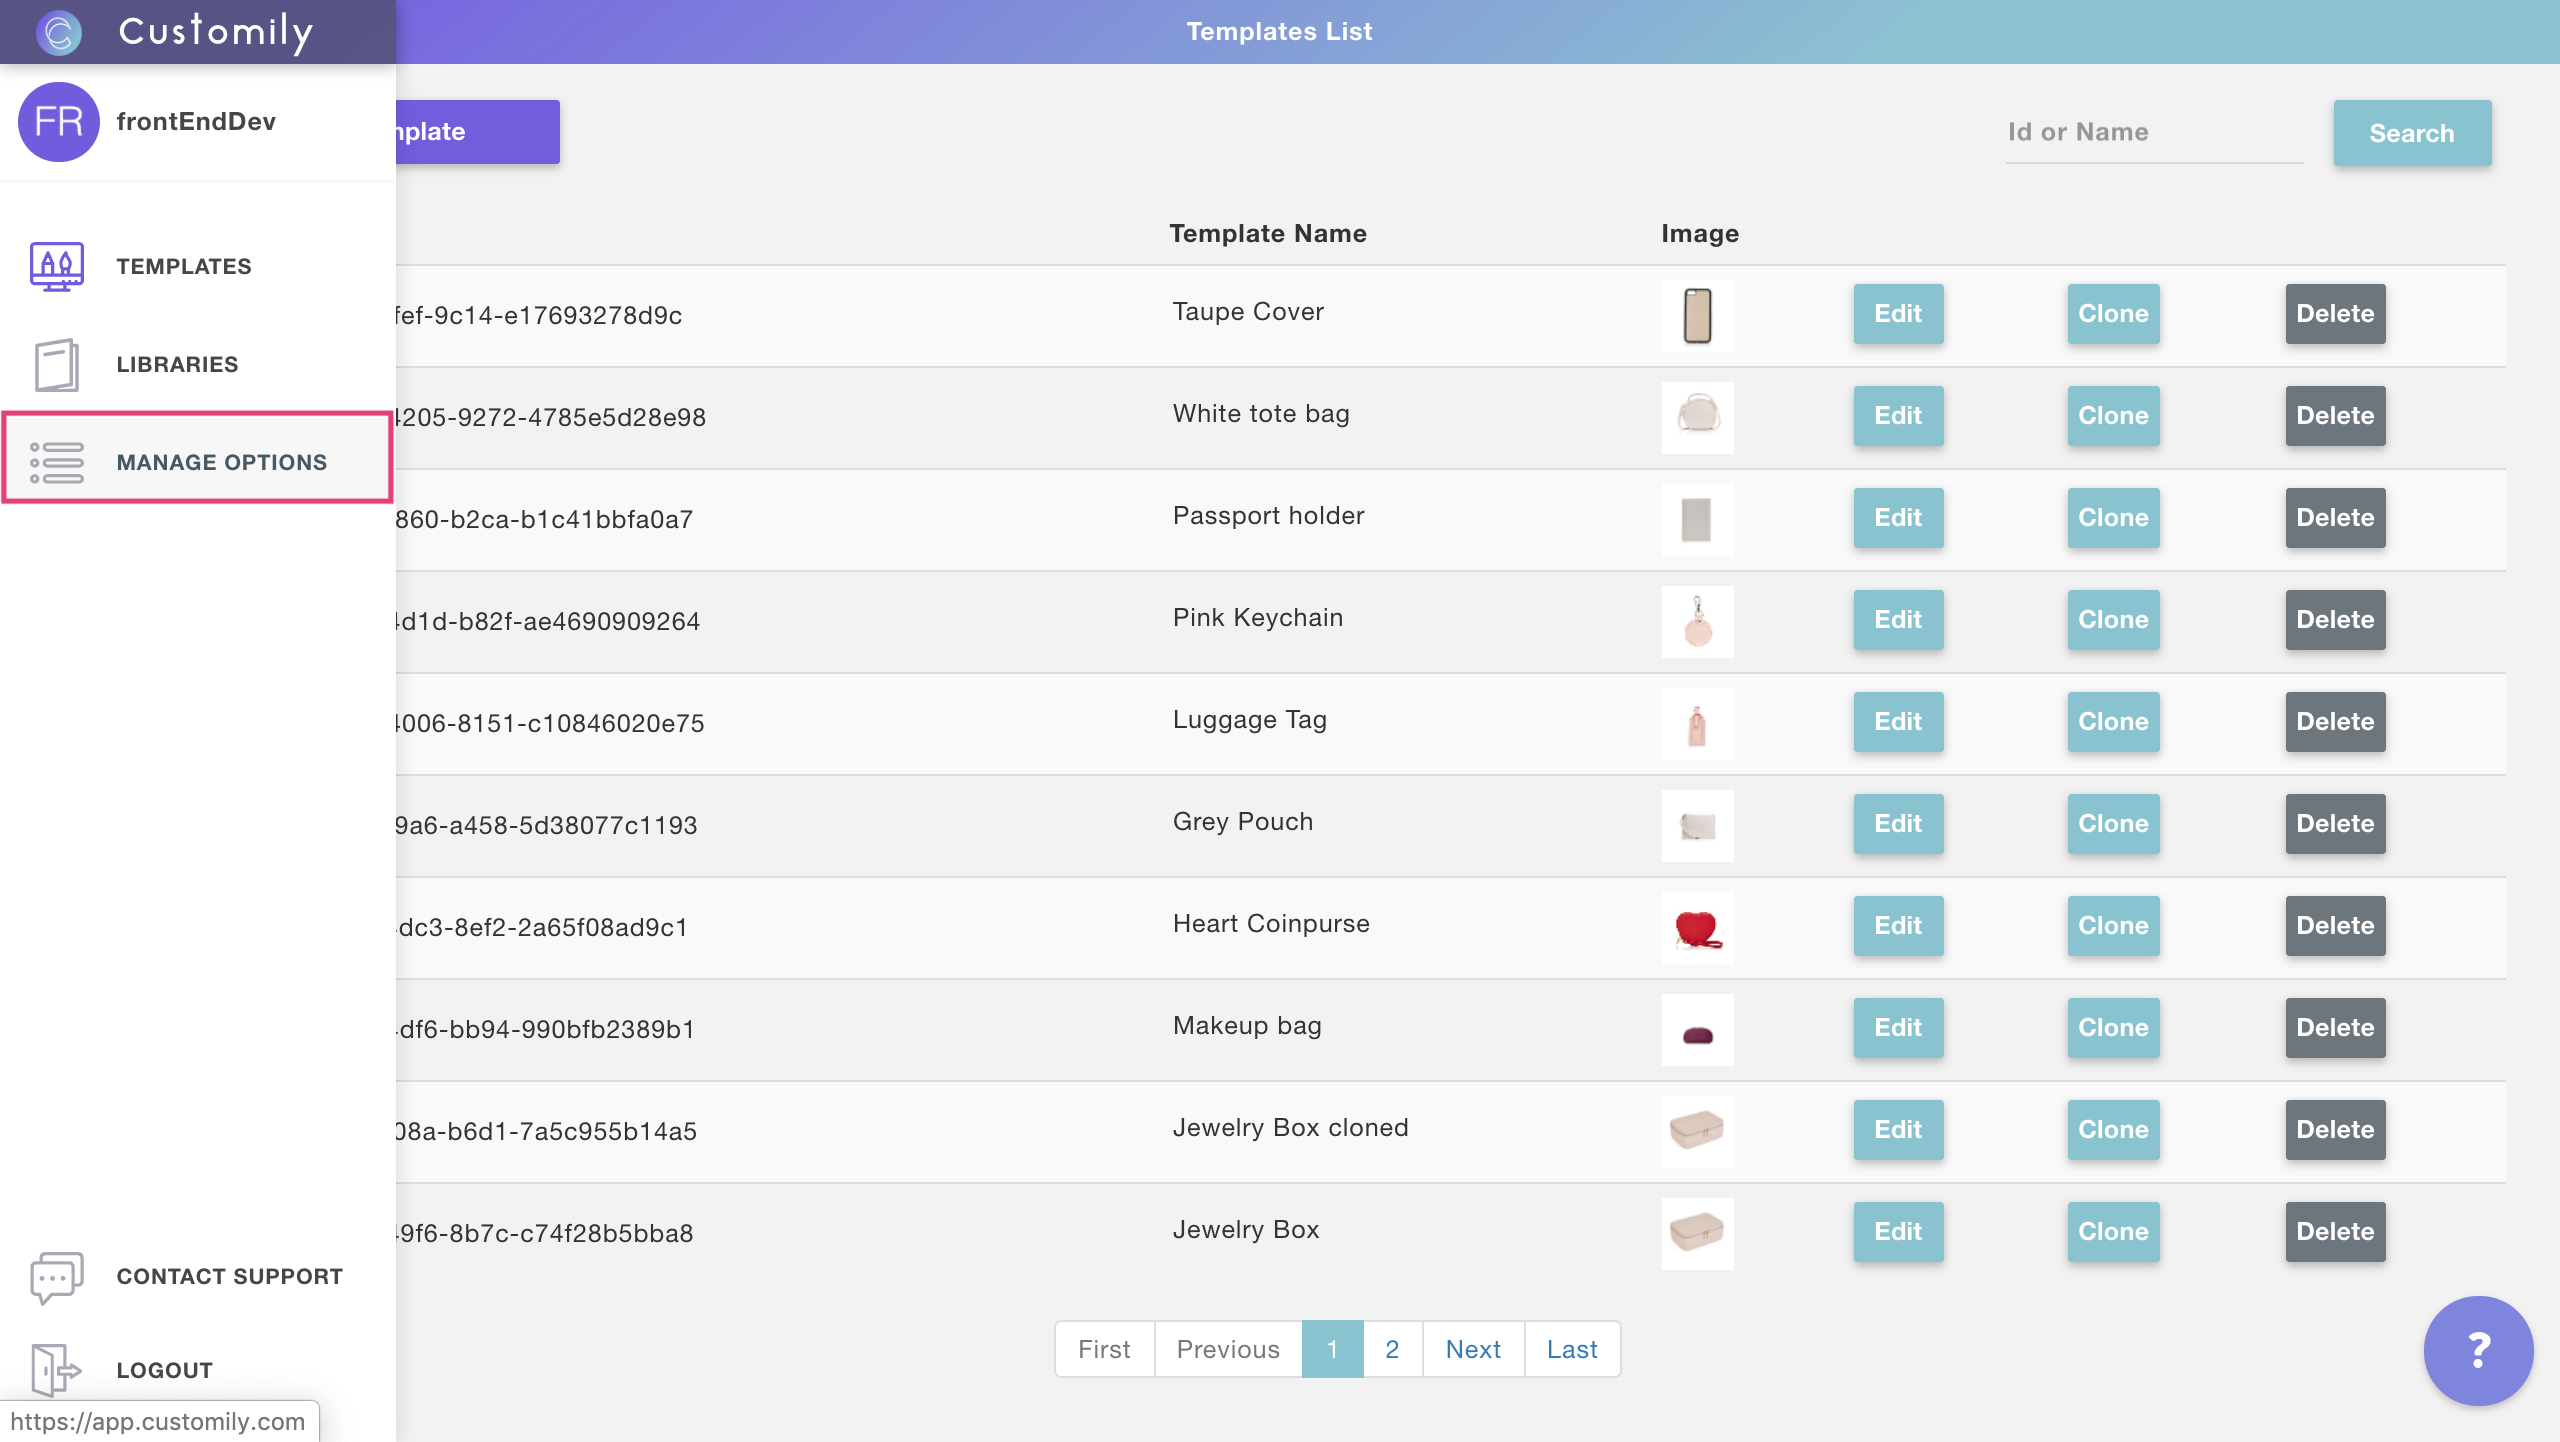2560x1442 pixels.
Task: Clone the Pink Keychain template
Action: pos(2112,620)
